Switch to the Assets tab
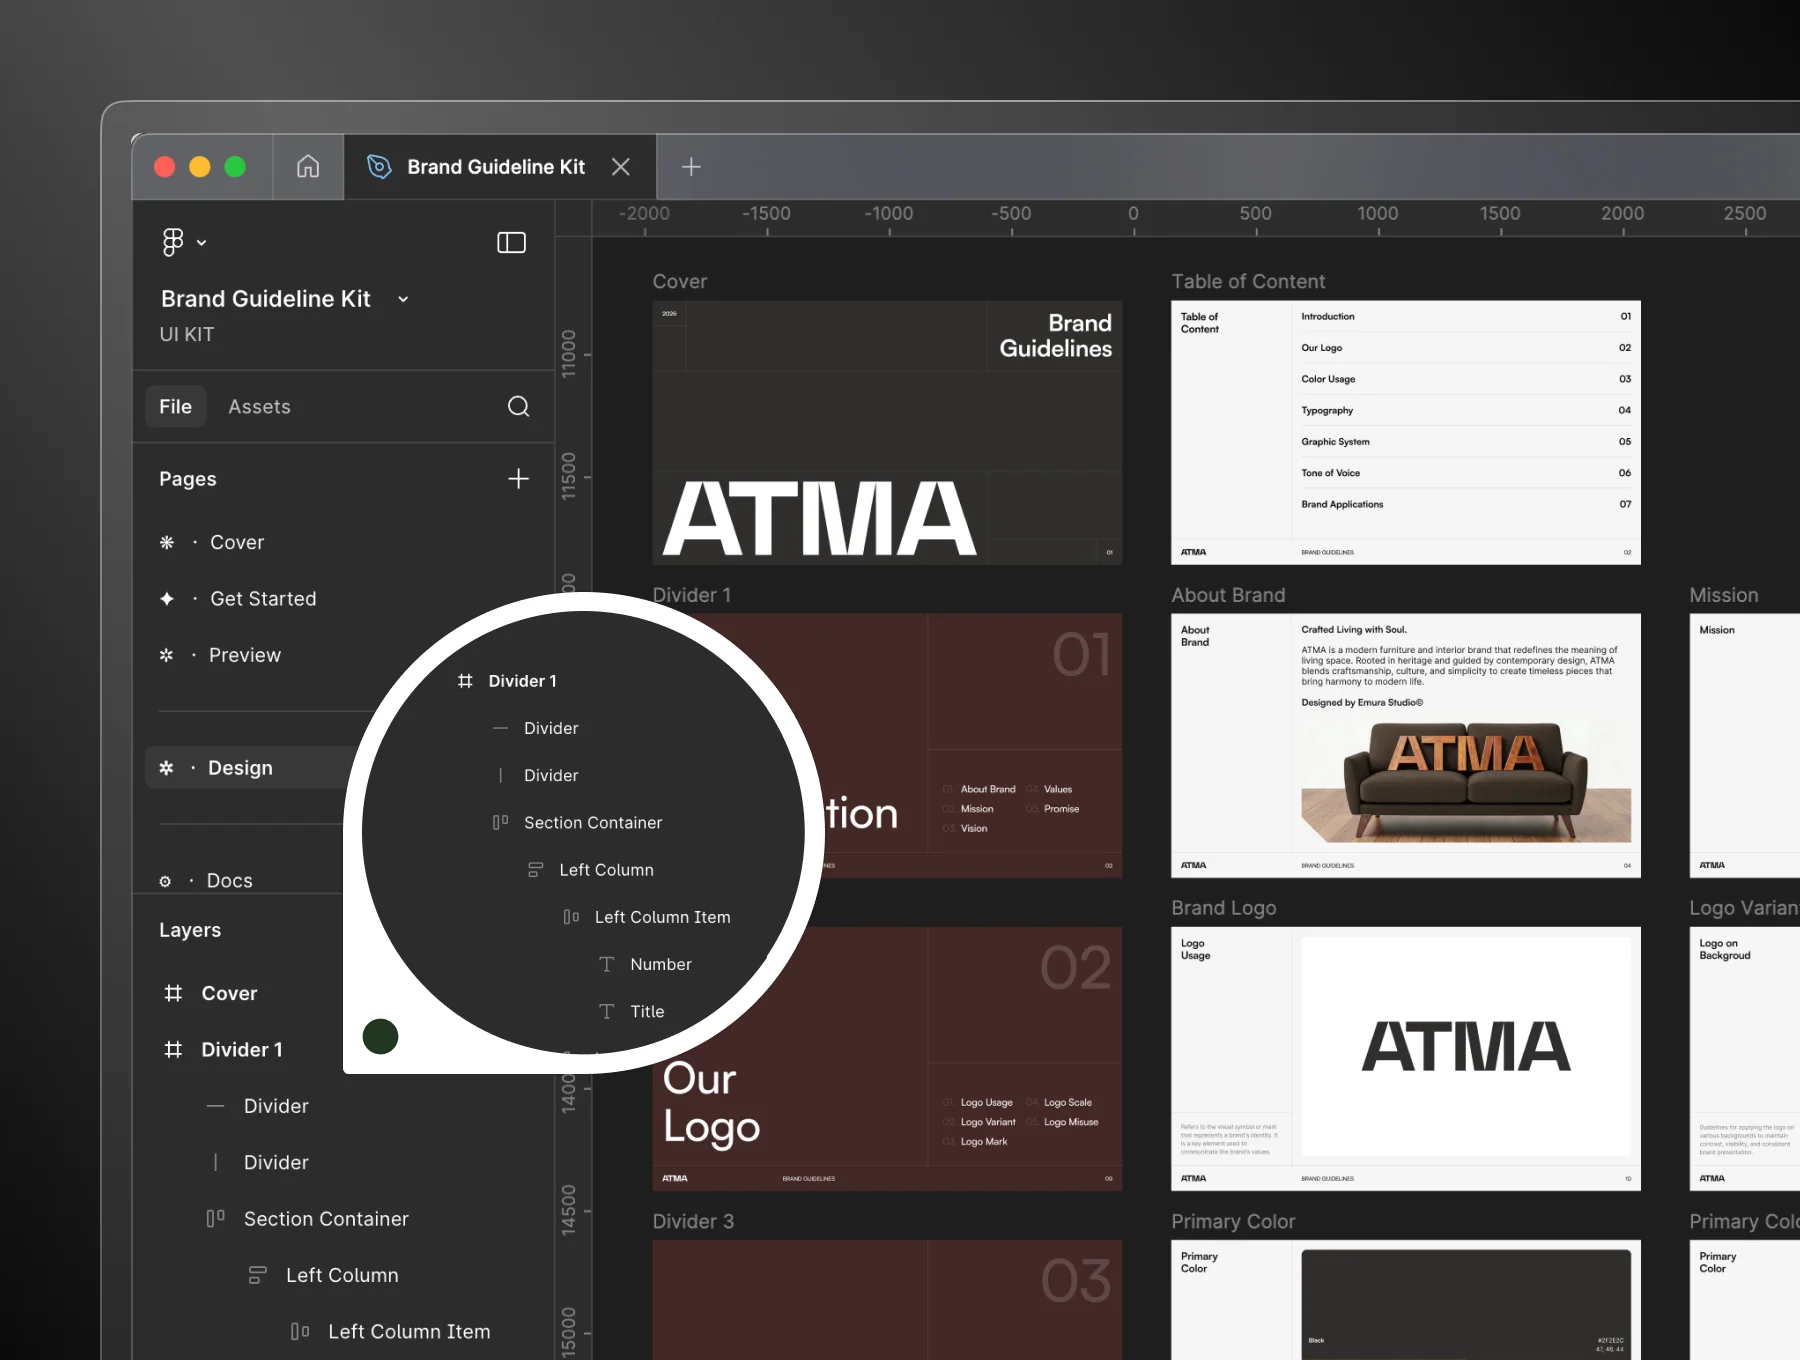1800x1360 pixels. [259, 407]
